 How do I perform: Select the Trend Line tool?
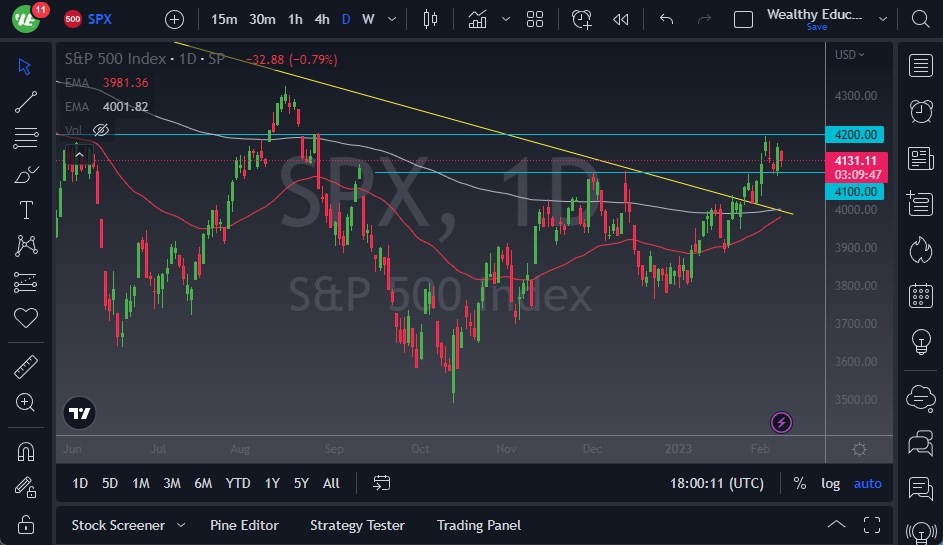[x=26, y=102]
